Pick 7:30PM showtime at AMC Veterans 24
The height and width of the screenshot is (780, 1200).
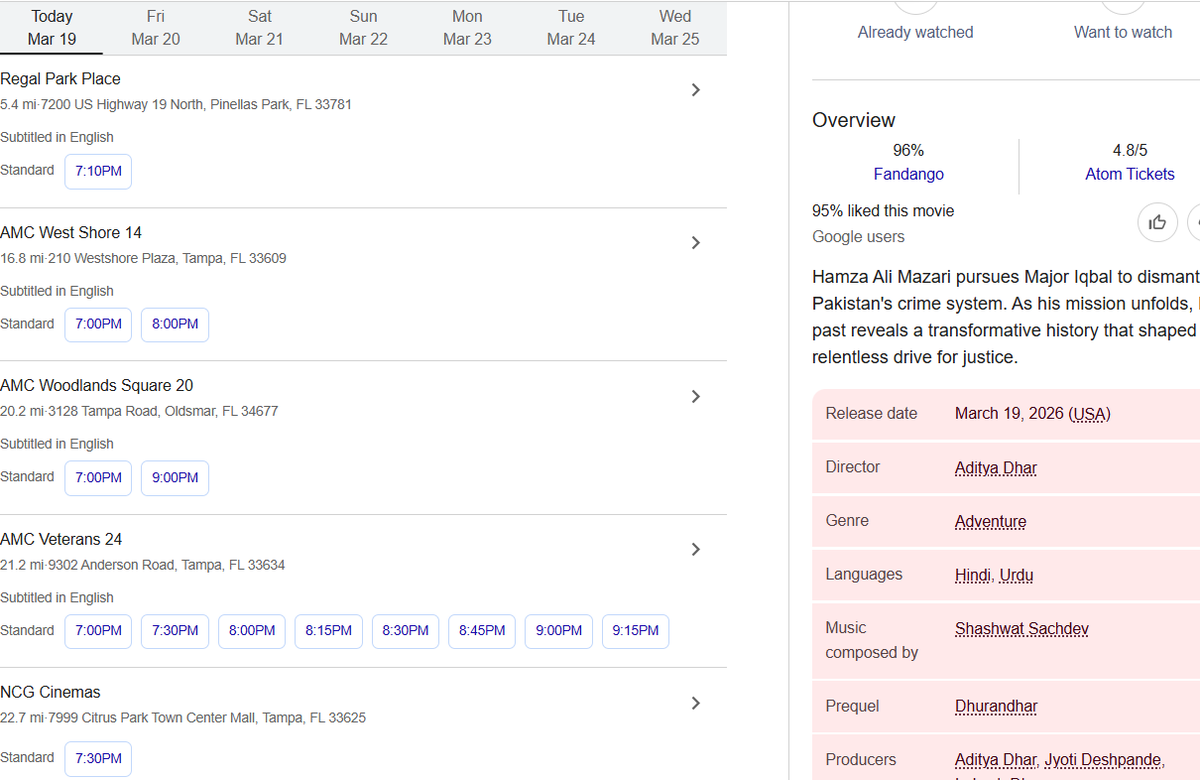point(175,631)
